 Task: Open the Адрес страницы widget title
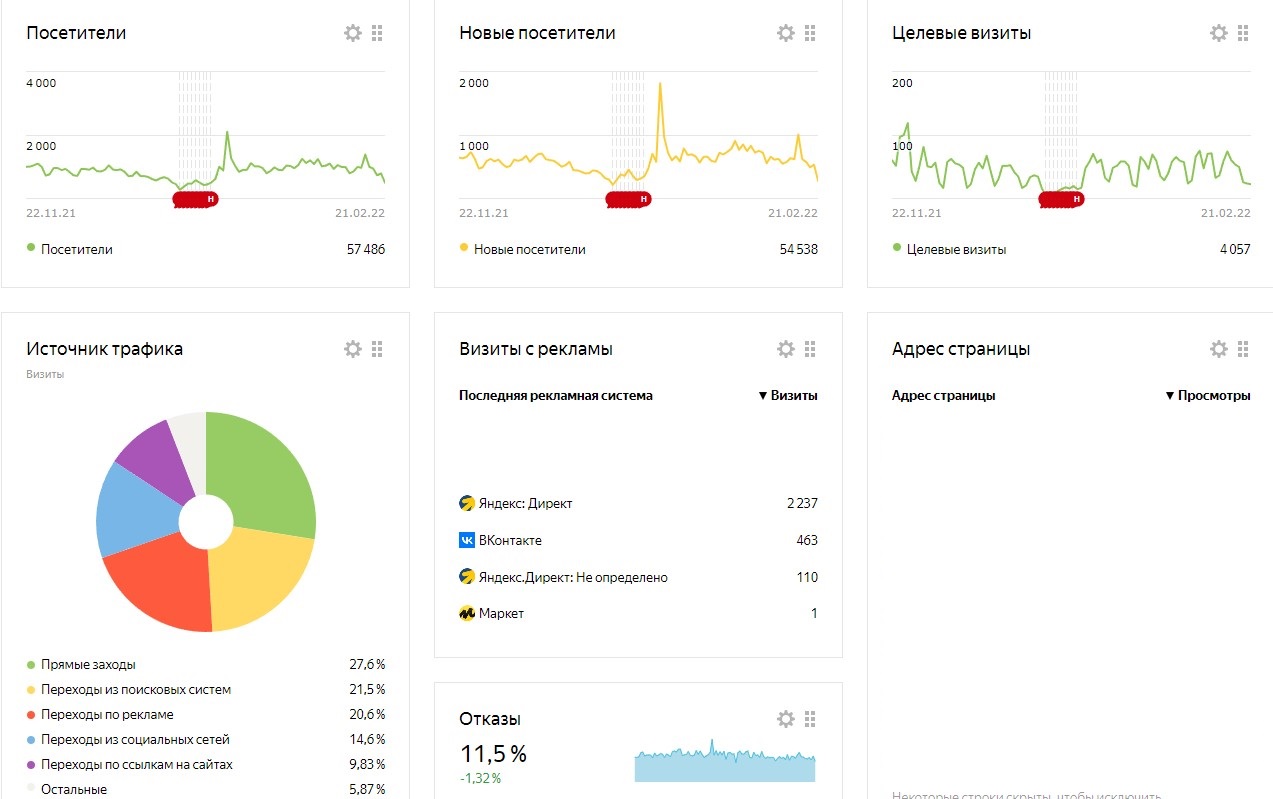(961, 349)
